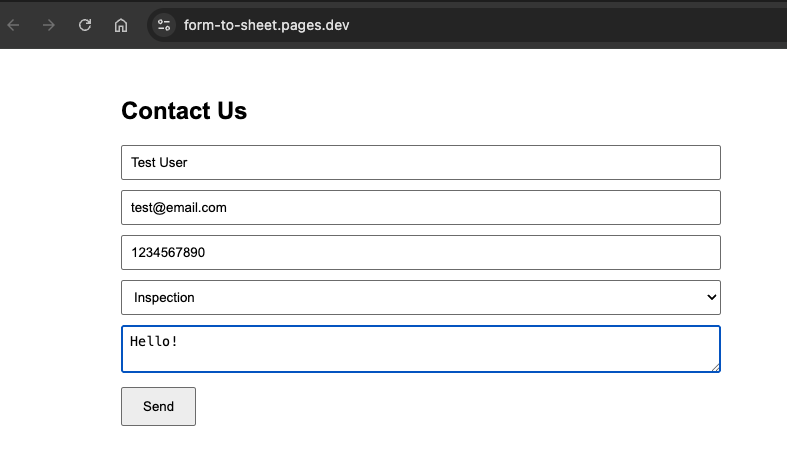Go to the browser Home page

[x=120, y=25]
